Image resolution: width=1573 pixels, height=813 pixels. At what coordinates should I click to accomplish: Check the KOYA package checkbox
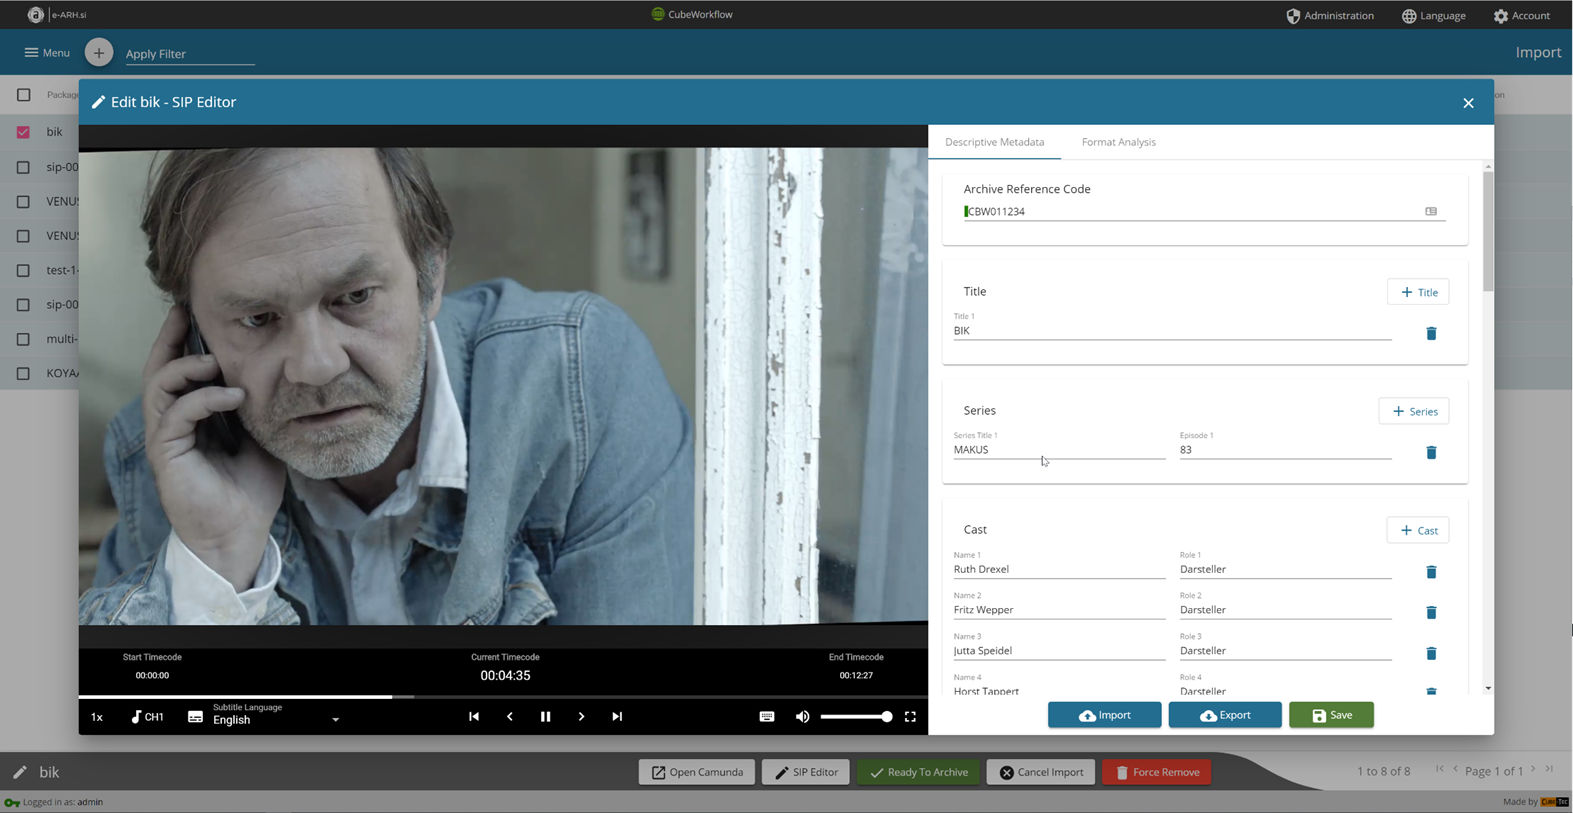click(x=23, y=373)
